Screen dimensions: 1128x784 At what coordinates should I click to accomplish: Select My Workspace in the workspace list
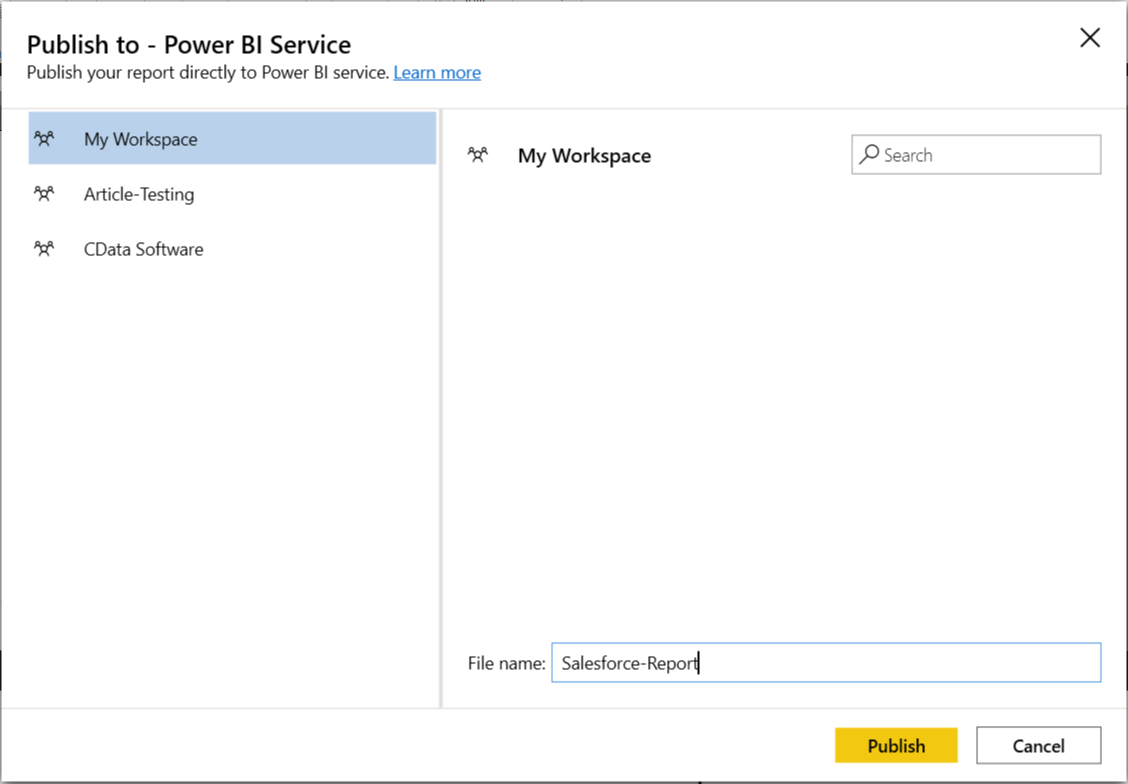click(141, 139)
